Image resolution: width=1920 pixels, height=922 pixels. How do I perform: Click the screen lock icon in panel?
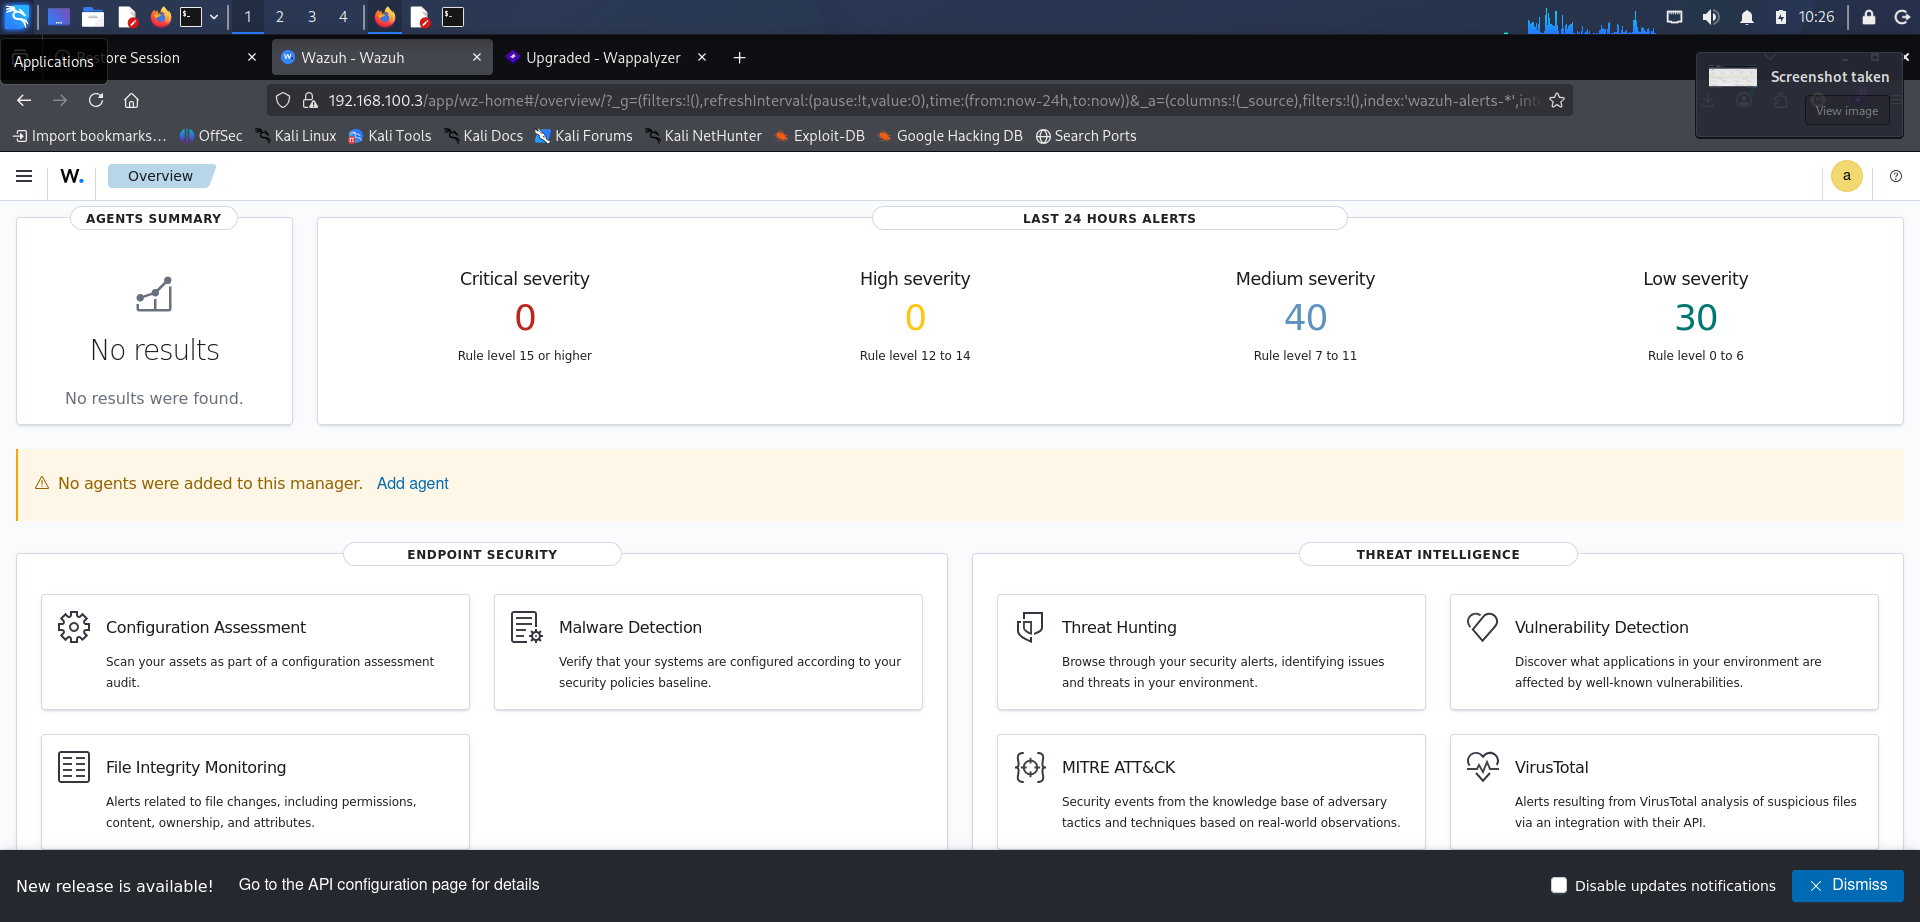click(1868, 17)
